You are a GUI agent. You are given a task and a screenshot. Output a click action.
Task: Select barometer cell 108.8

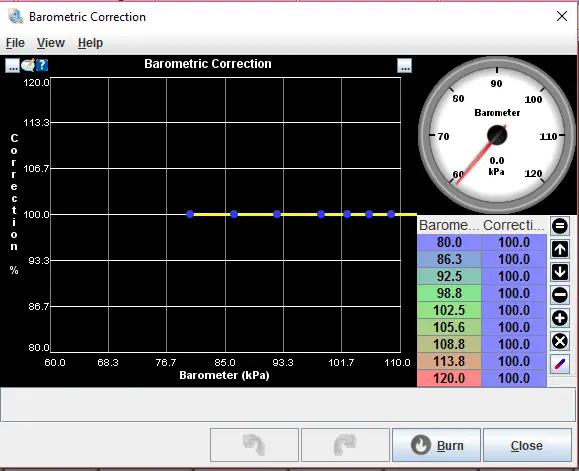[449, 344]
